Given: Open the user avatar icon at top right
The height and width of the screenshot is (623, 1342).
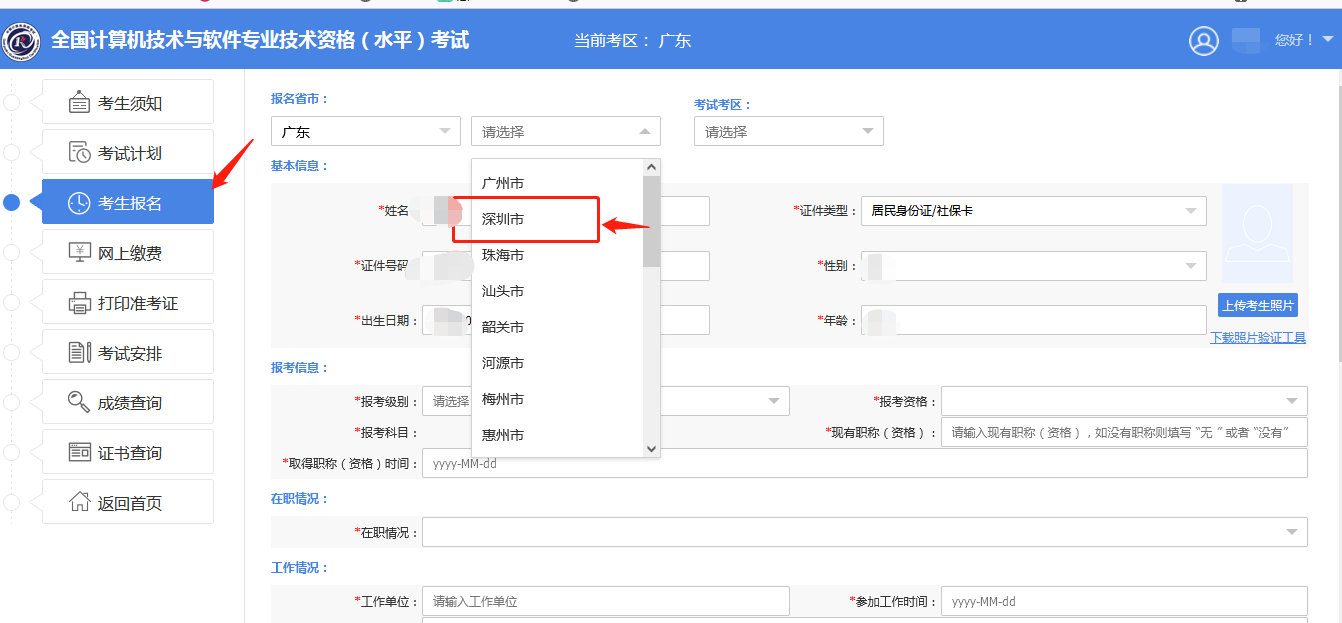Looking at the screenshot, I should [x=1204, y=41].
